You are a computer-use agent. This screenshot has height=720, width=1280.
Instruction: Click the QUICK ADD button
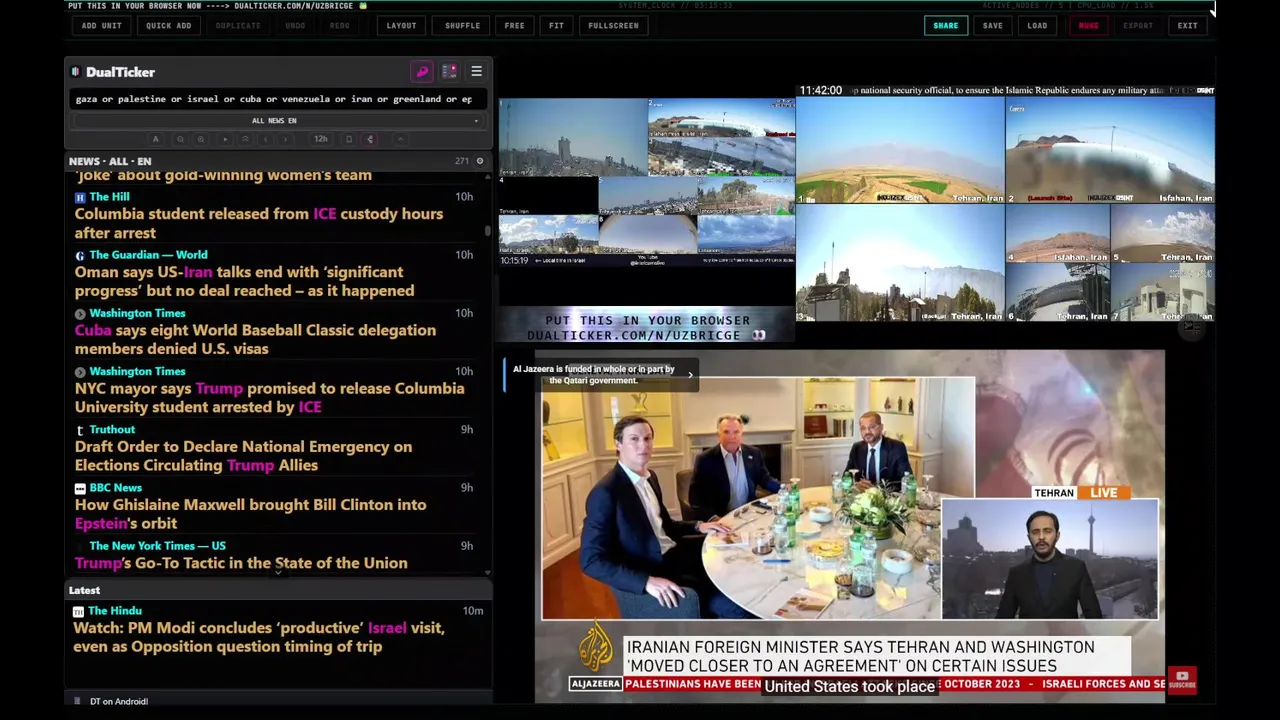[x=168, y=26]
